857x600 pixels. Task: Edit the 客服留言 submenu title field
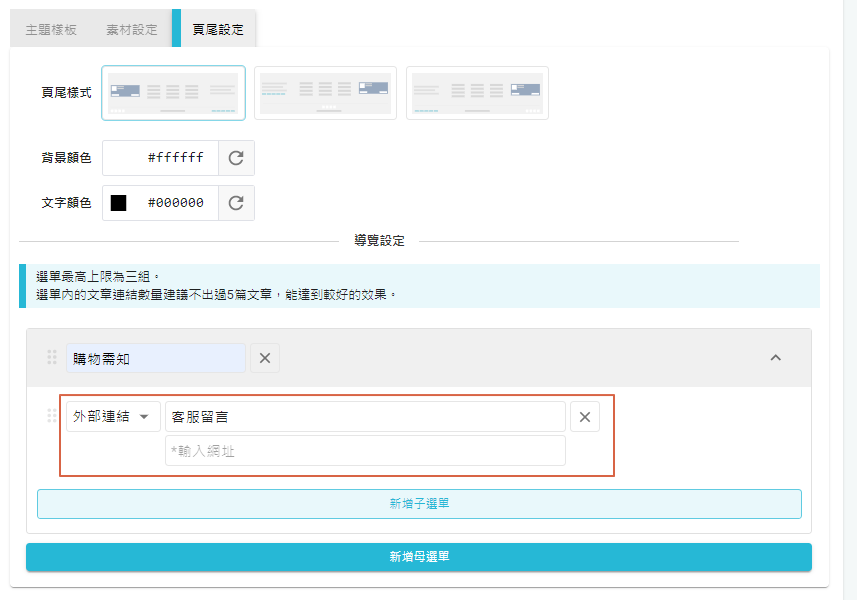pos(365,416)
